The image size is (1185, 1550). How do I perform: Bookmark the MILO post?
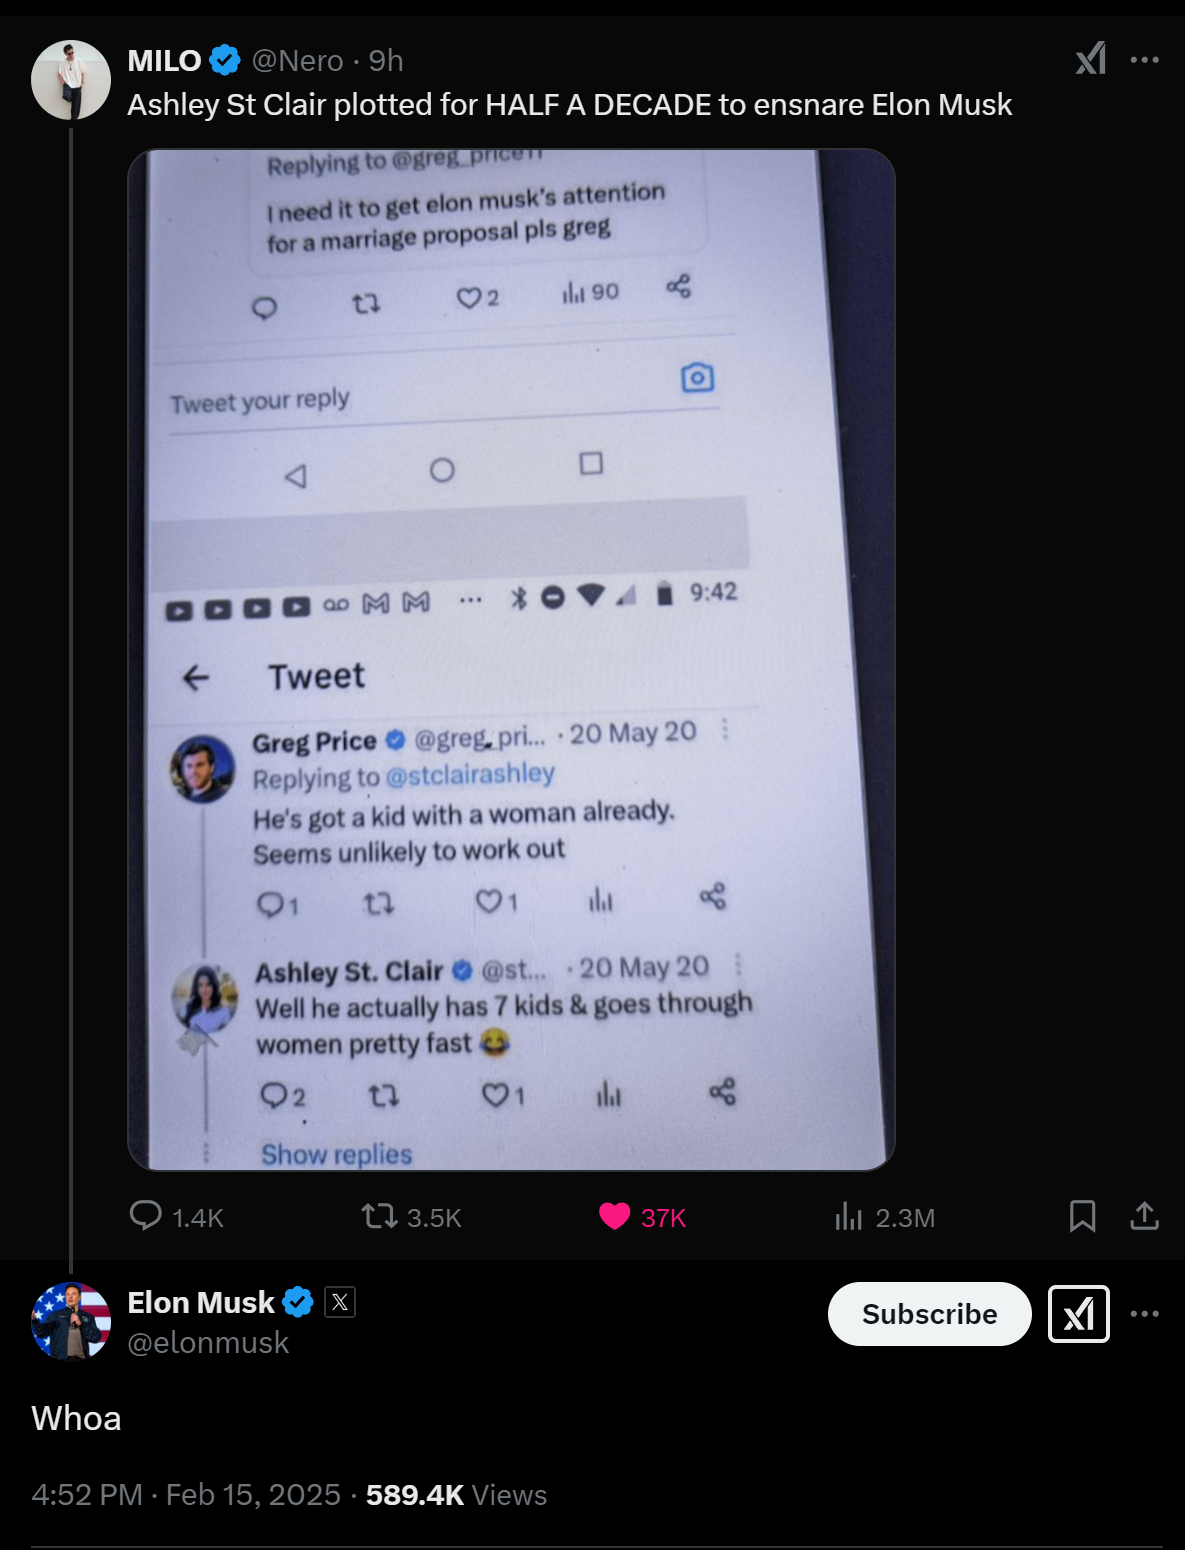(1082, 1216)
